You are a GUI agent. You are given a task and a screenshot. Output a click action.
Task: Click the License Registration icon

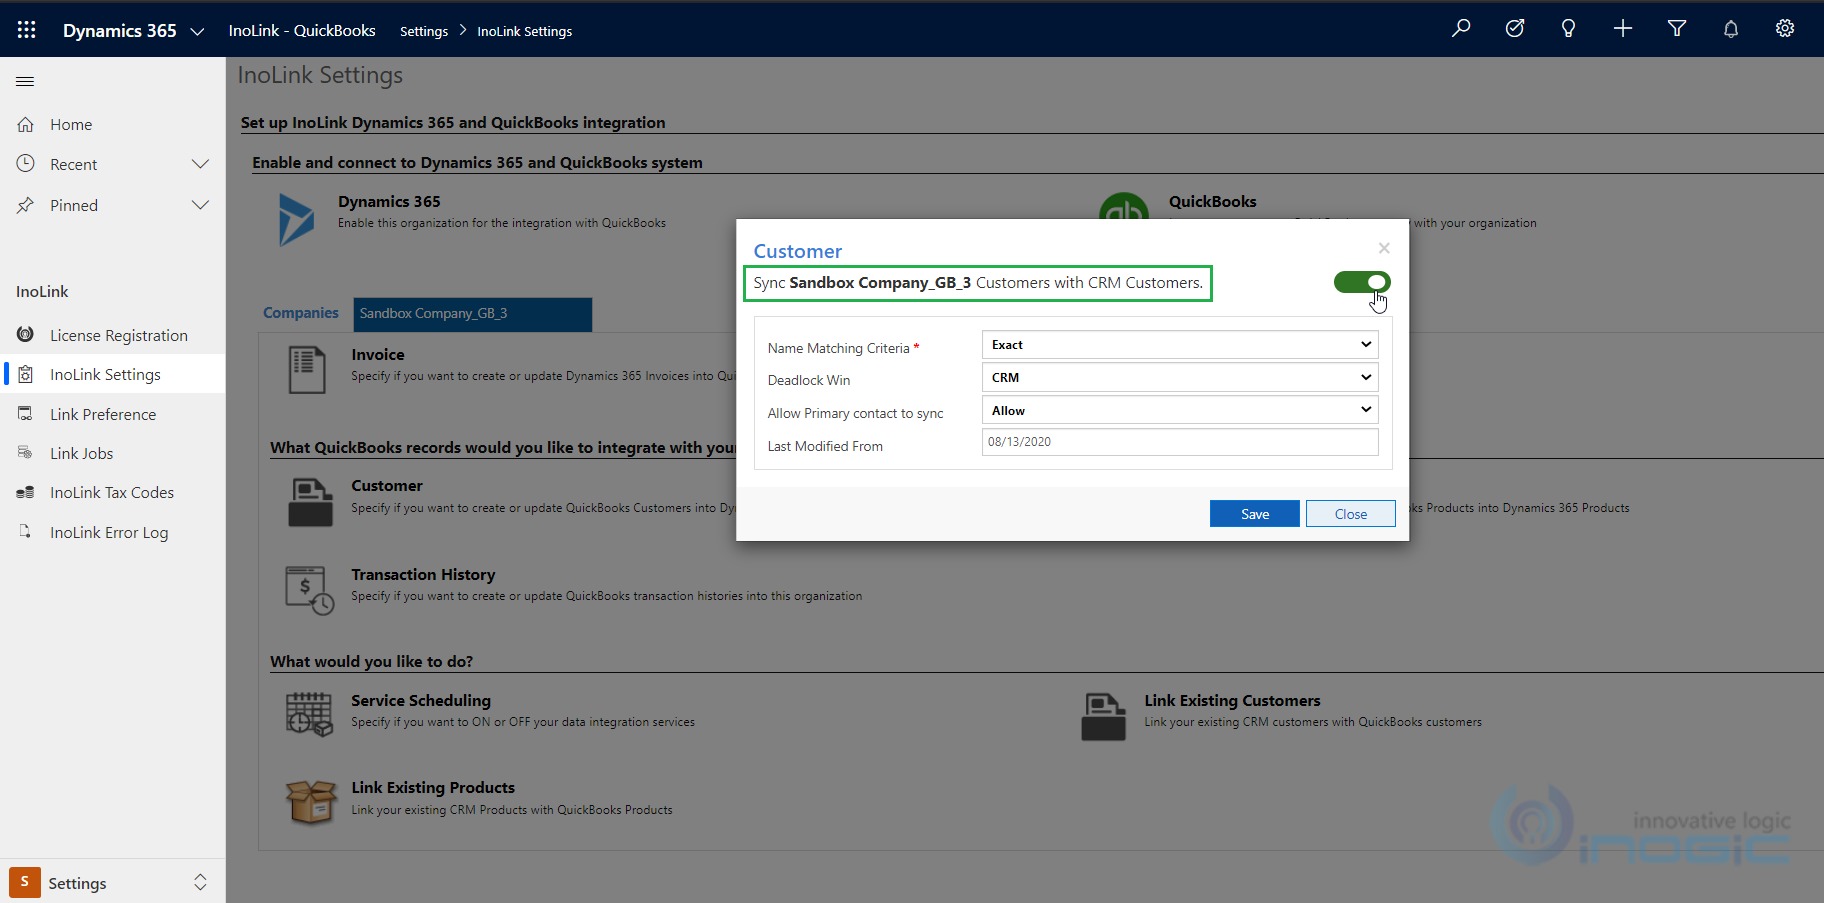pyautogui.click(x=26, y=335)
